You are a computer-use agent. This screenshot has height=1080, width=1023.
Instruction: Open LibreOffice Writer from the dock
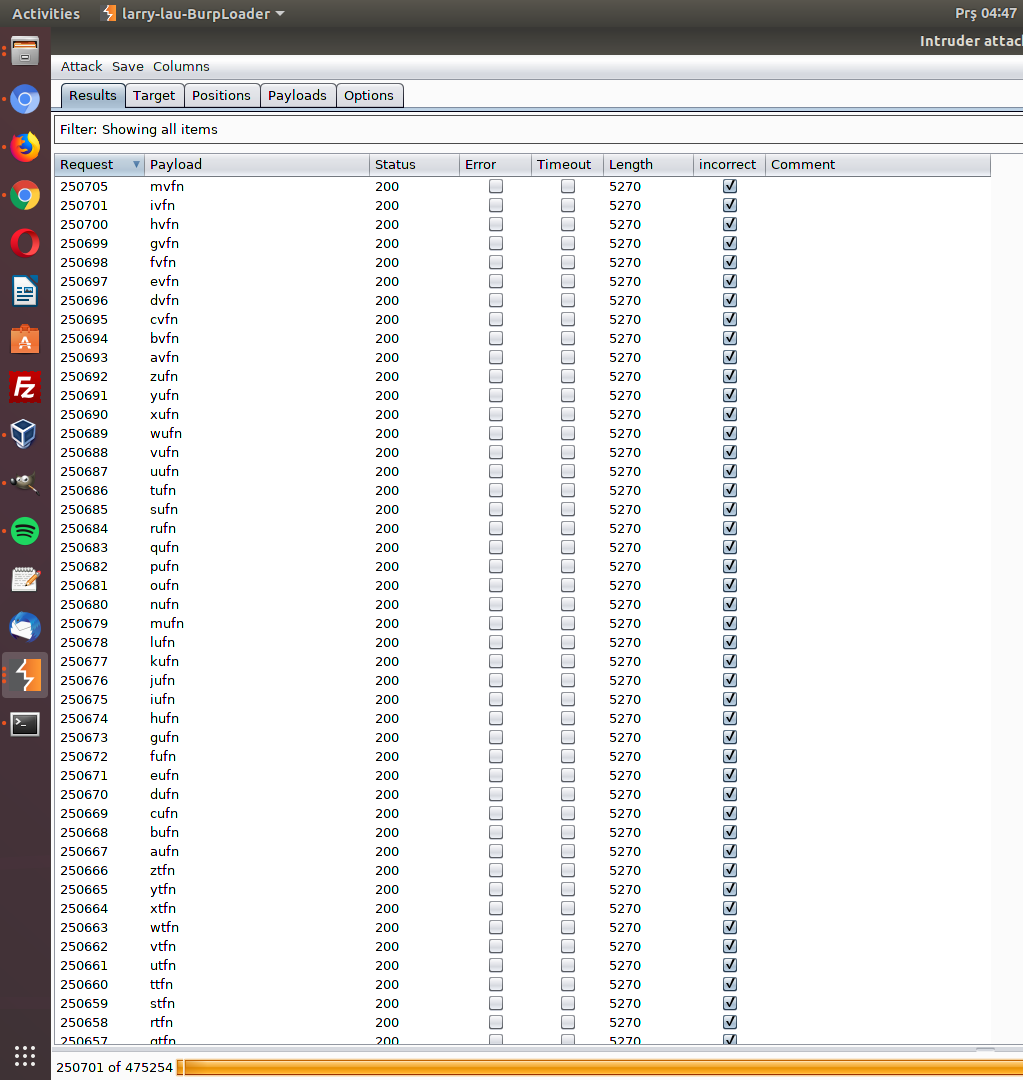[25, 291]
